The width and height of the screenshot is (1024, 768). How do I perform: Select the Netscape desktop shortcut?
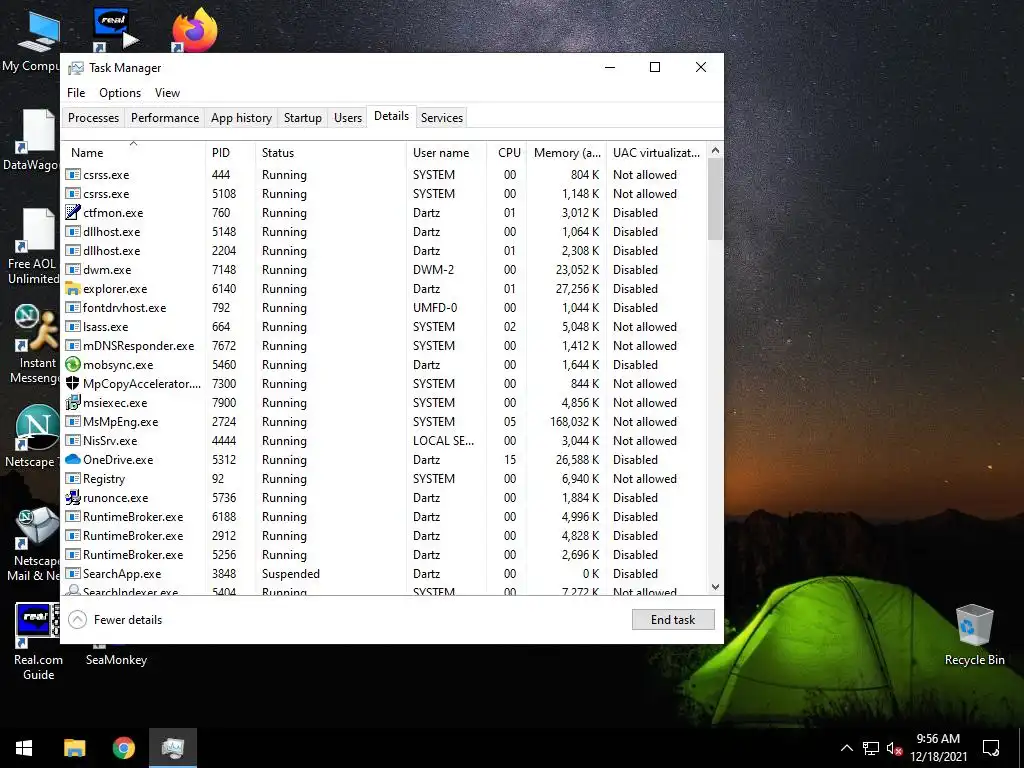pos(33,436)
